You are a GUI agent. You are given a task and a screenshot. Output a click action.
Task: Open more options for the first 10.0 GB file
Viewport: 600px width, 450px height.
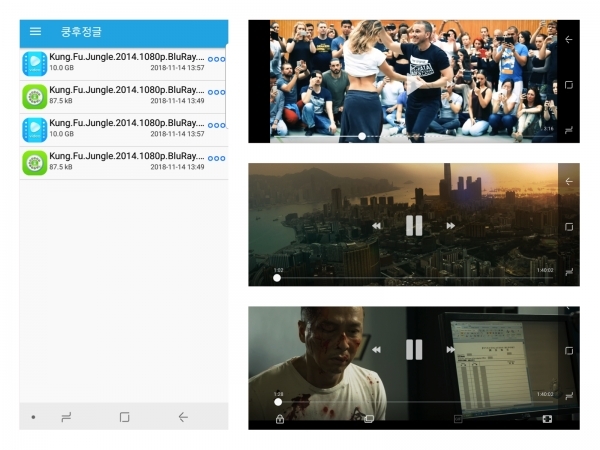216,59
